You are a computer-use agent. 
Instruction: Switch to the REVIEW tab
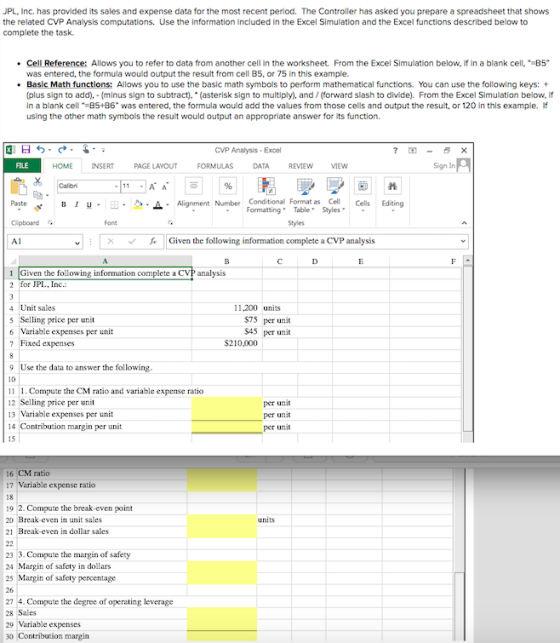pos(300,166)
